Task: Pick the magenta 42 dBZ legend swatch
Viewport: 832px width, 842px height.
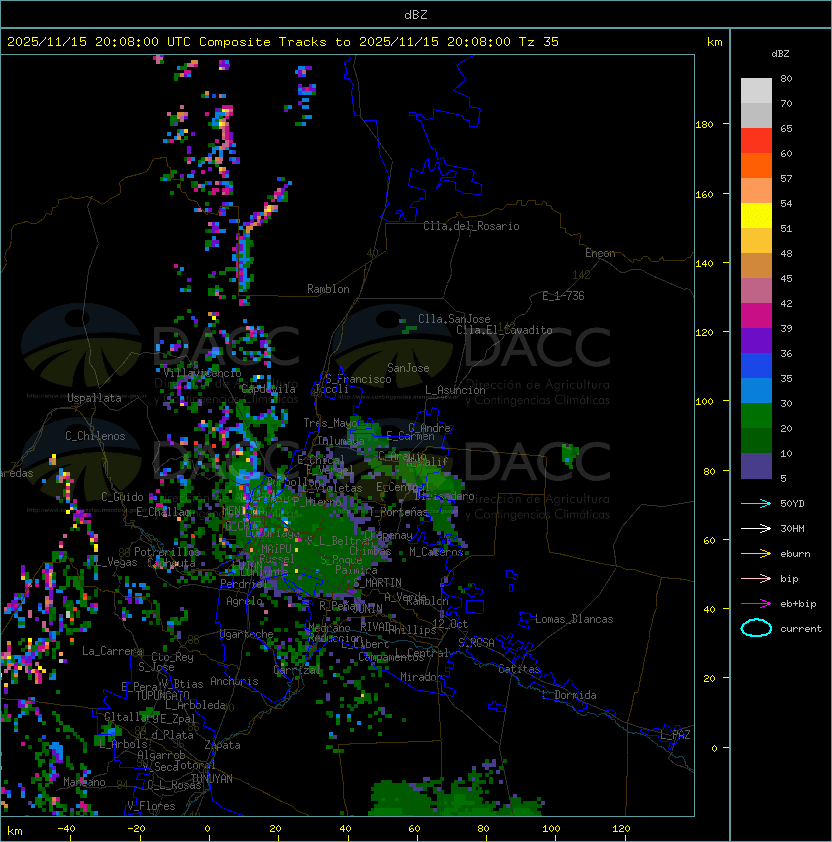Action: tap(756, 316)
